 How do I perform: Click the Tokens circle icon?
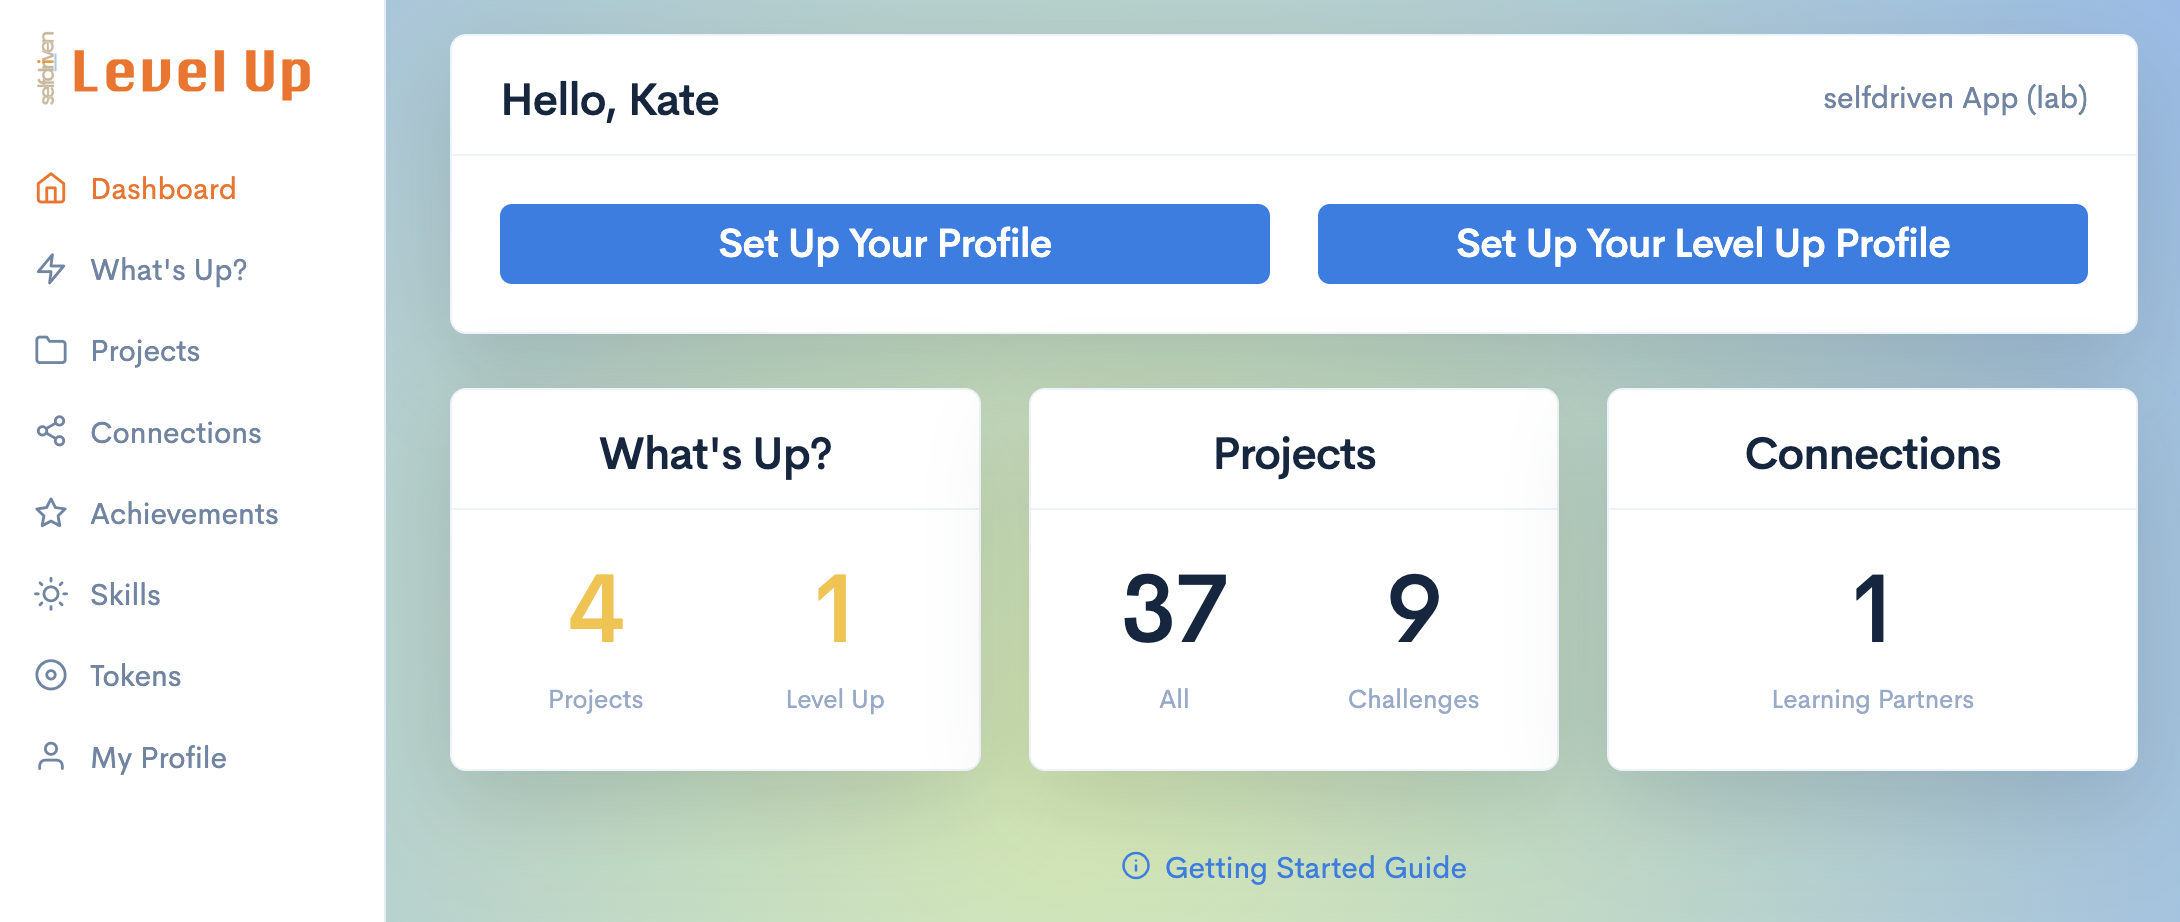click(x=51, y=675)
